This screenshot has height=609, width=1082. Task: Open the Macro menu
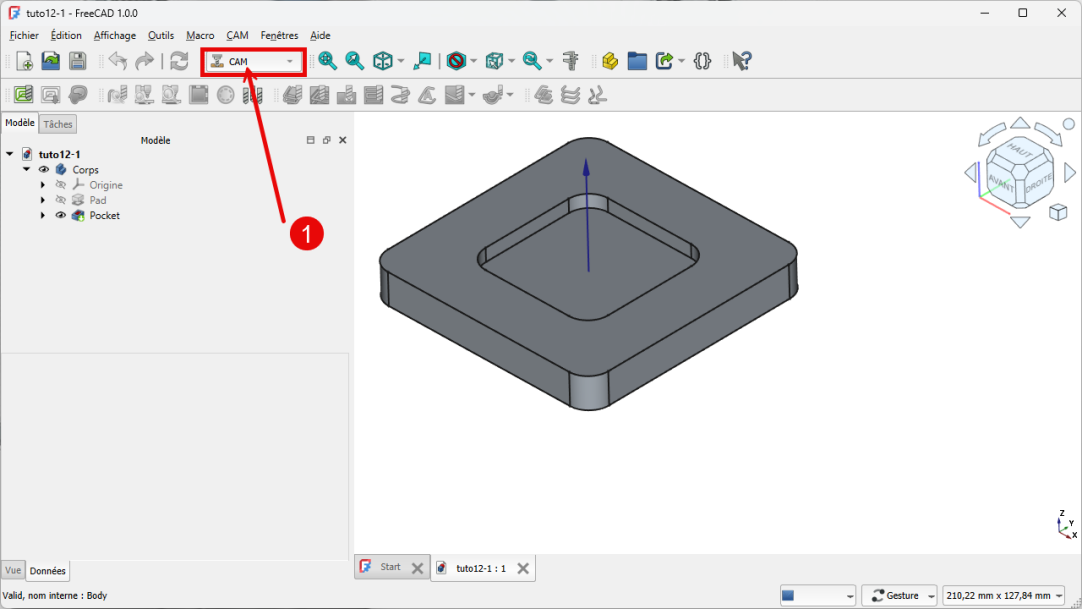pyautogui.click(x=200, y=35)
